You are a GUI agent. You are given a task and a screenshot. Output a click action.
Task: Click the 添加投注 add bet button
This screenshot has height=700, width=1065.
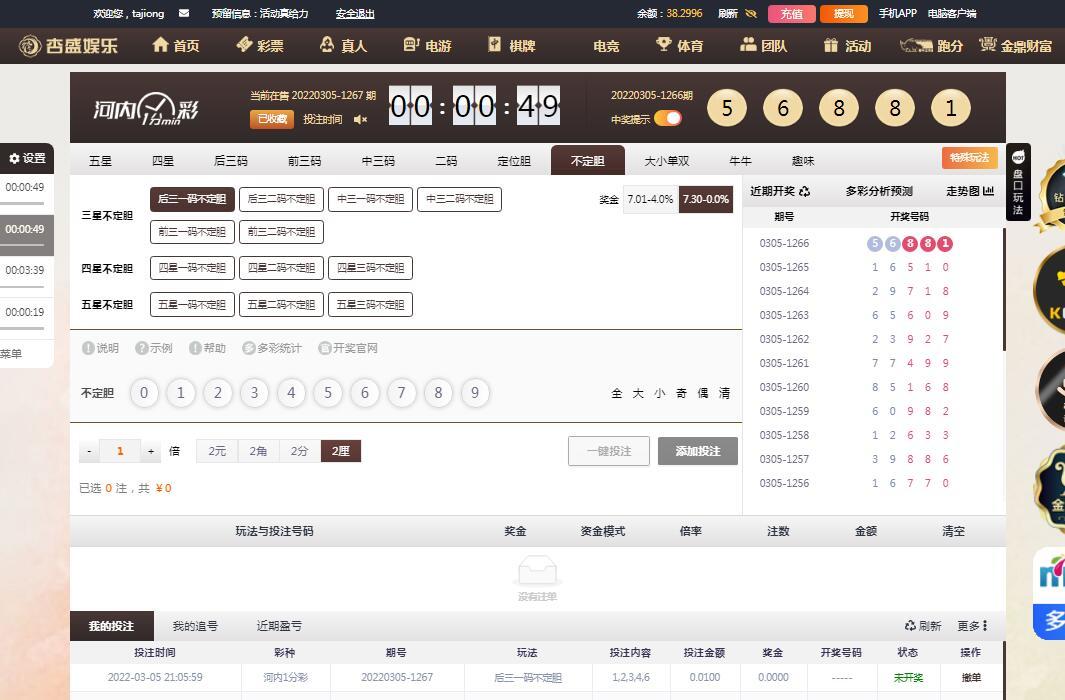(697, 451)
